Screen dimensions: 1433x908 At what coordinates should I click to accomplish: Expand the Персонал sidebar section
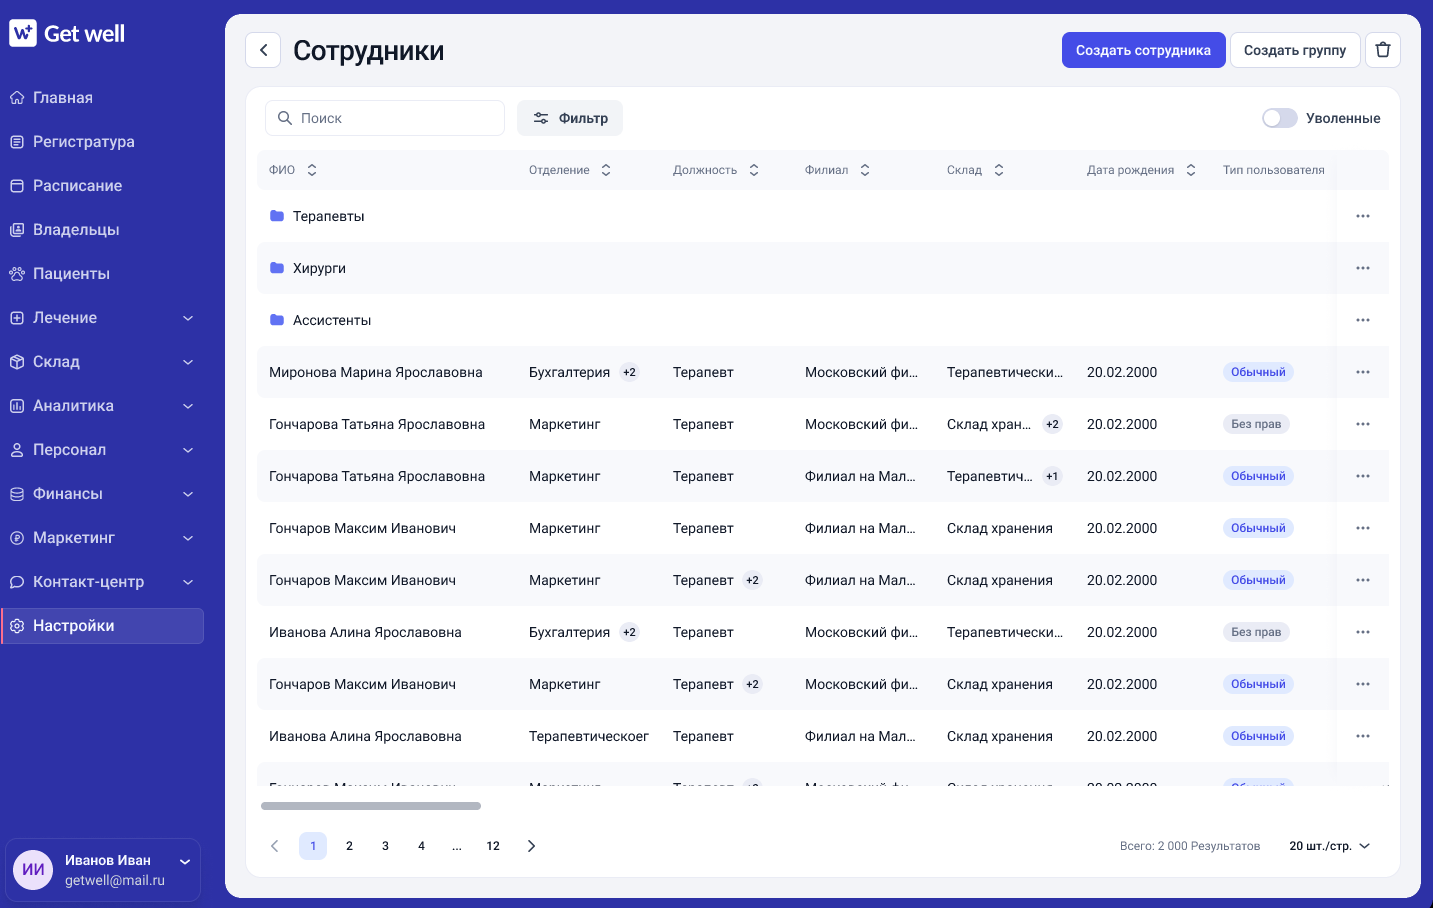188,450
